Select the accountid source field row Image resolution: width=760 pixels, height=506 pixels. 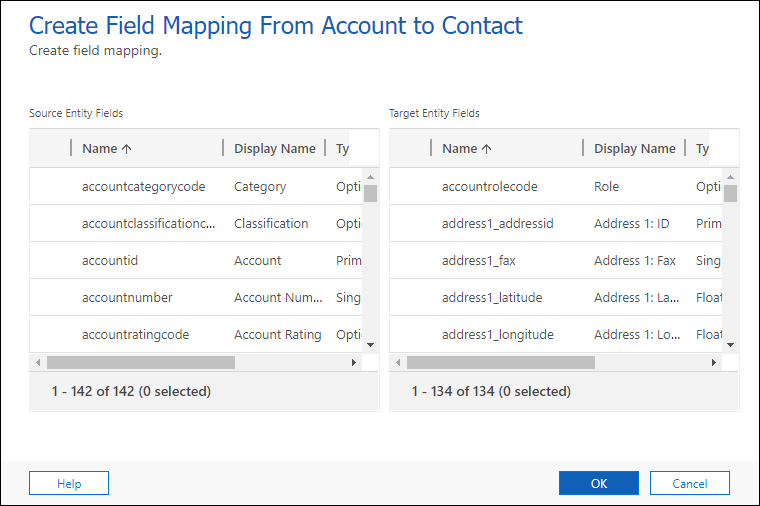click(110, 260)
